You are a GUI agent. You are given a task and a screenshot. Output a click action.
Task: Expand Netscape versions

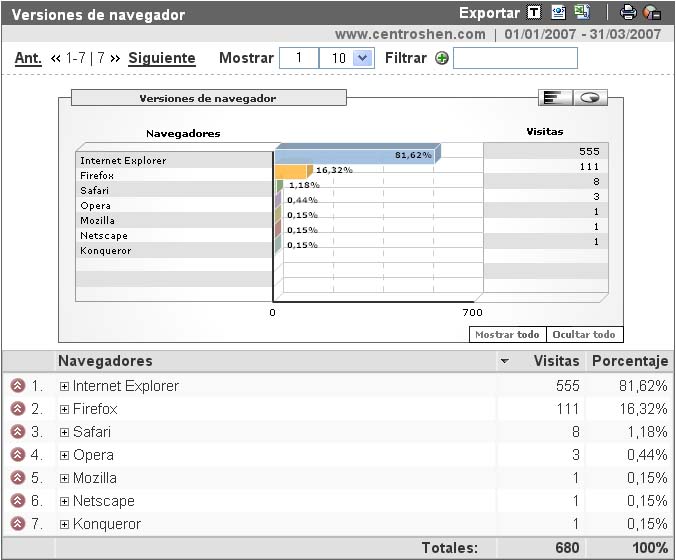tap(64, 501)
